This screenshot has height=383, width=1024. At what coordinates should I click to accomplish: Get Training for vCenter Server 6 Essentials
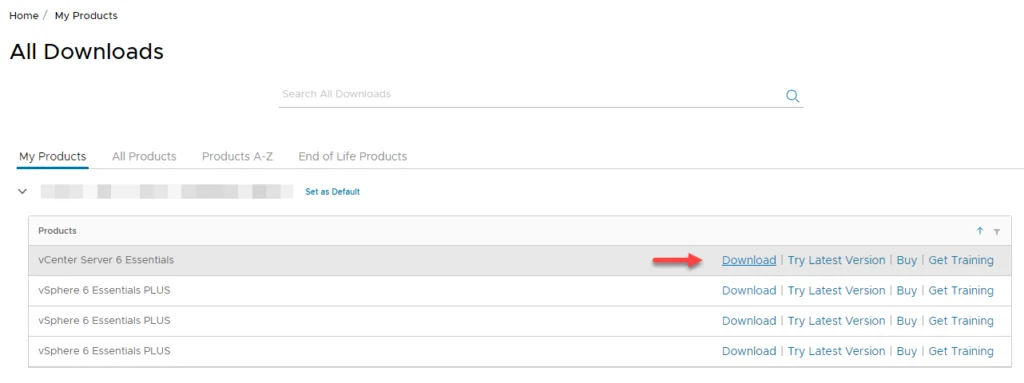(961, 260)
